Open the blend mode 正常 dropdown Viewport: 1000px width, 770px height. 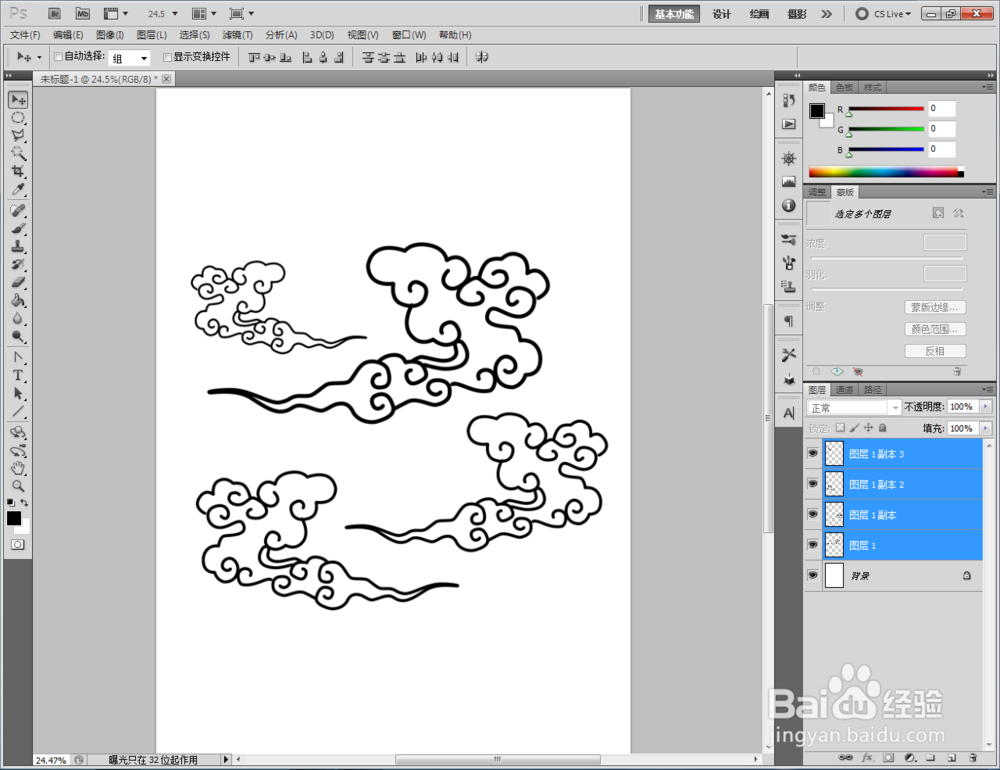pos(854,407)
